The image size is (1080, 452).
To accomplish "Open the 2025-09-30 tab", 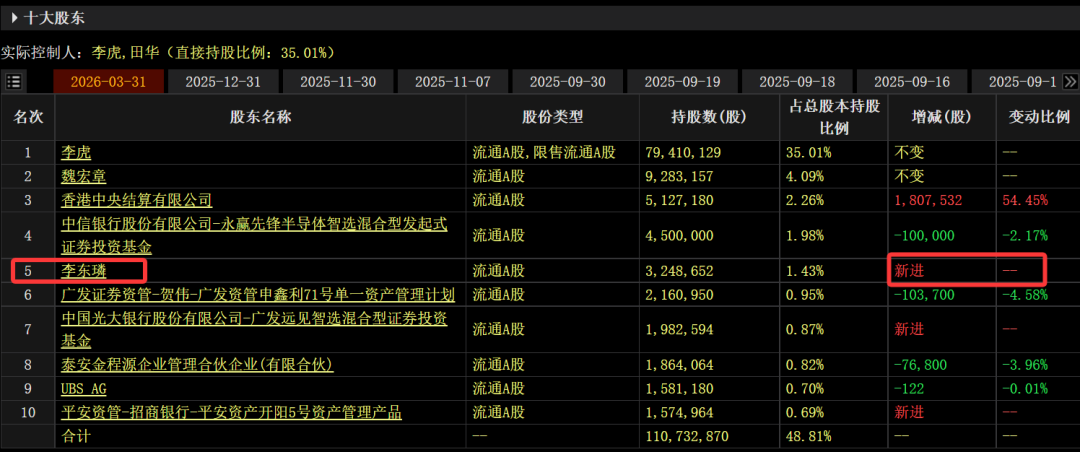I will (568, 82).
